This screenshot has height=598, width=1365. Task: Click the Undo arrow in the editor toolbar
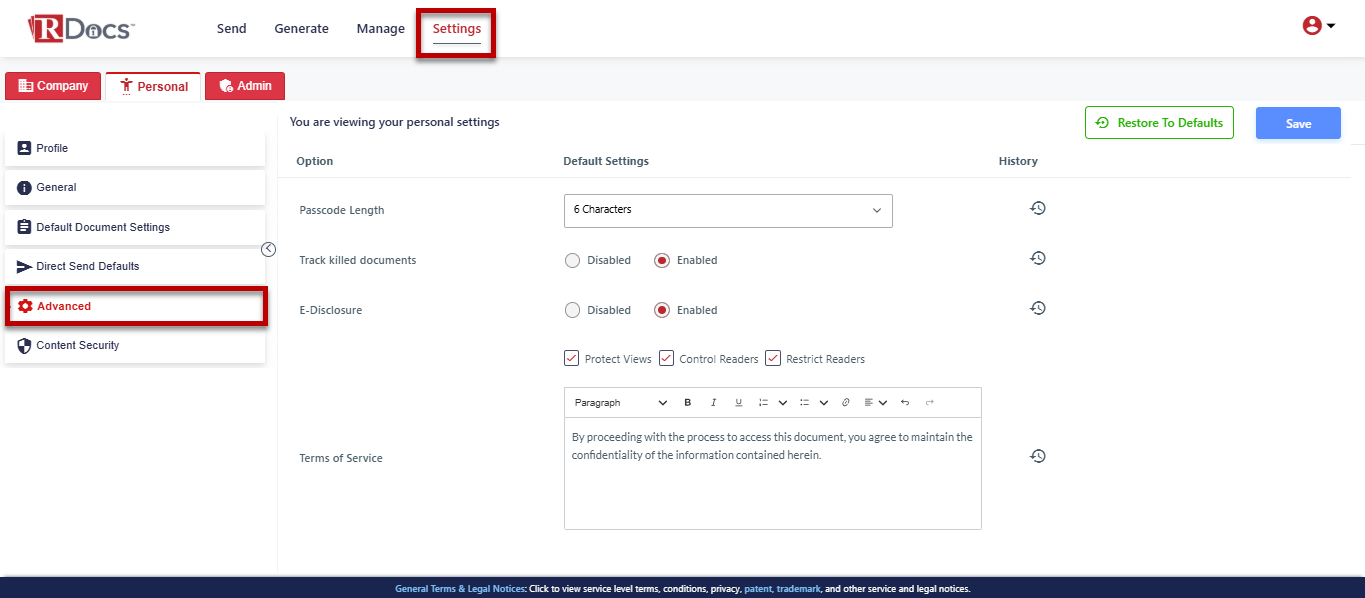click(905, 403)
